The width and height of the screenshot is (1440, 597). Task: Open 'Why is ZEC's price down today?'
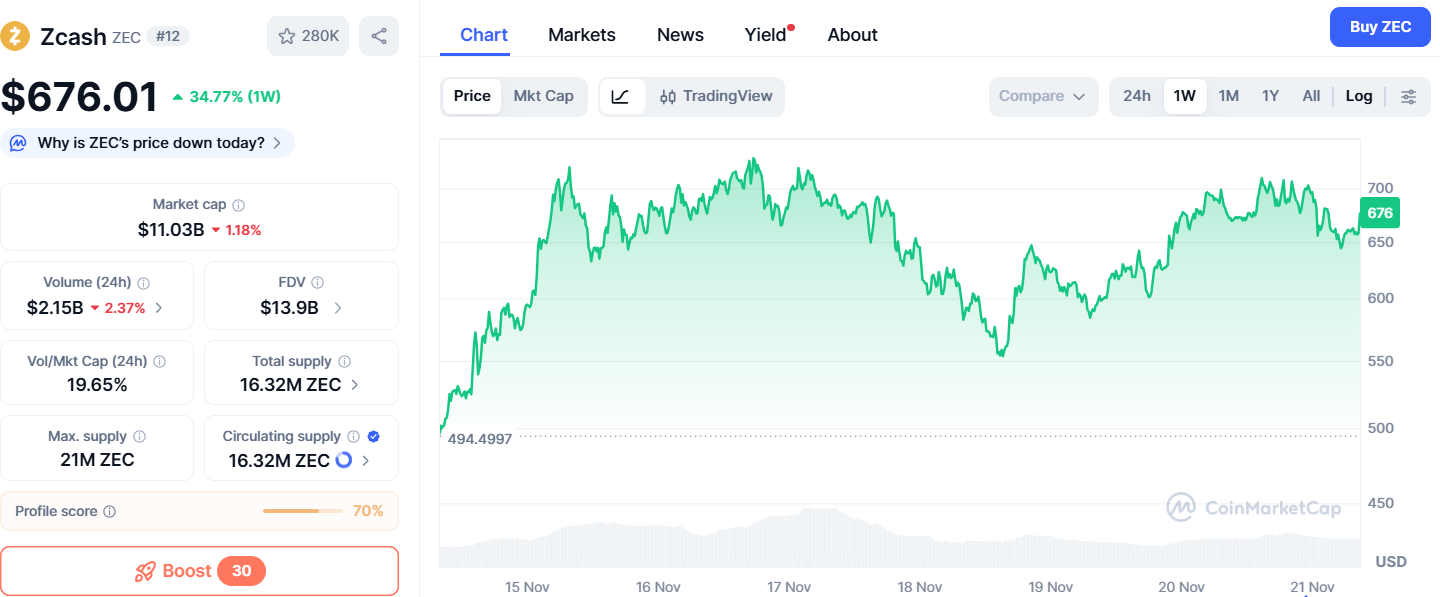151,143
